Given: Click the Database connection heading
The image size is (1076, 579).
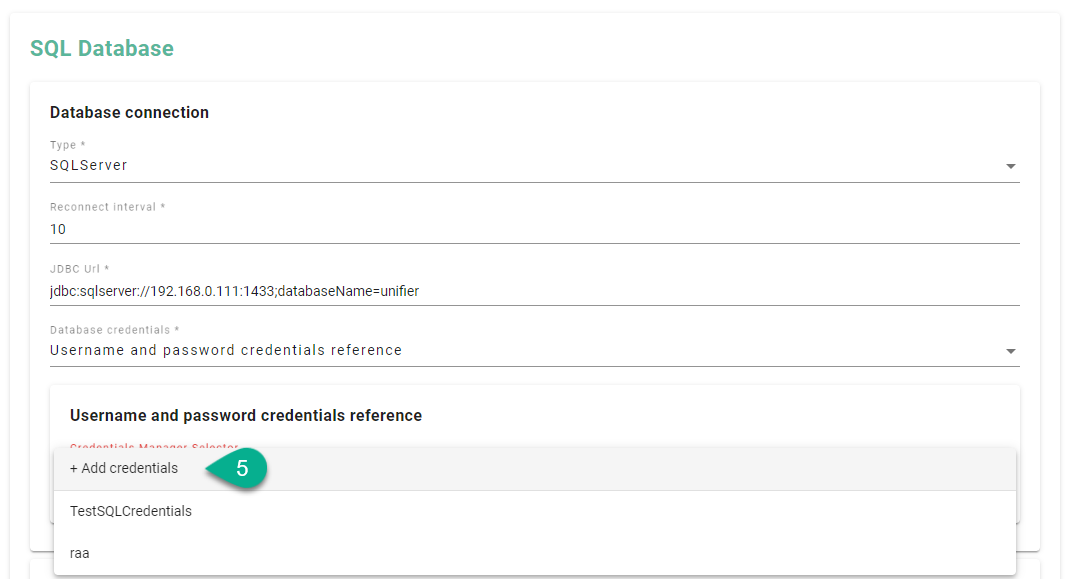Looking at the screenshot, I should pyautogui.click(x=129, y=112).
